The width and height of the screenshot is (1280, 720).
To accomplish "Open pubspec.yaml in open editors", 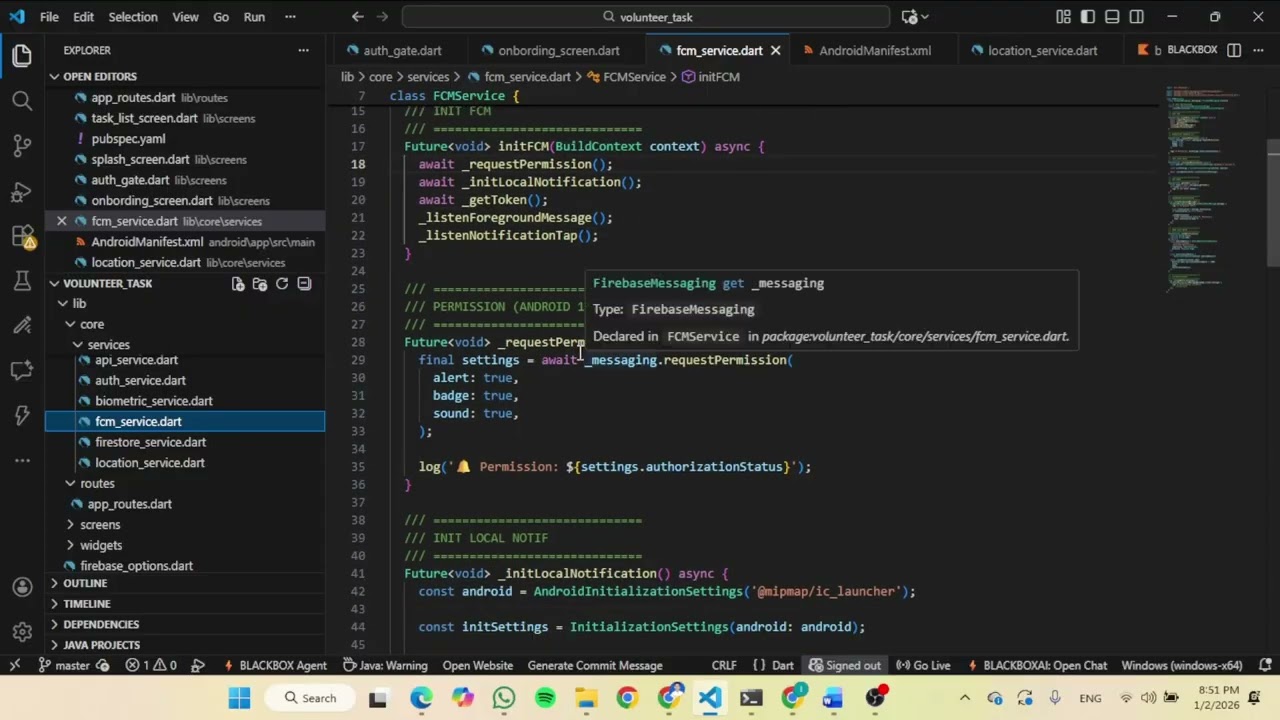I will click(128, 139).
